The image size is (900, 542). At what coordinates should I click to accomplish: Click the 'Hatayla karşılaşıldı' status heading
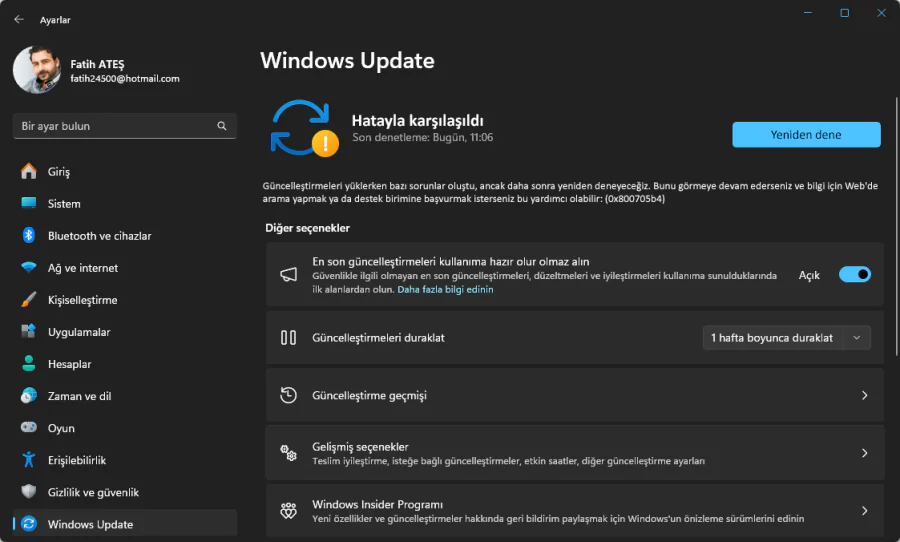pos(417,121)
